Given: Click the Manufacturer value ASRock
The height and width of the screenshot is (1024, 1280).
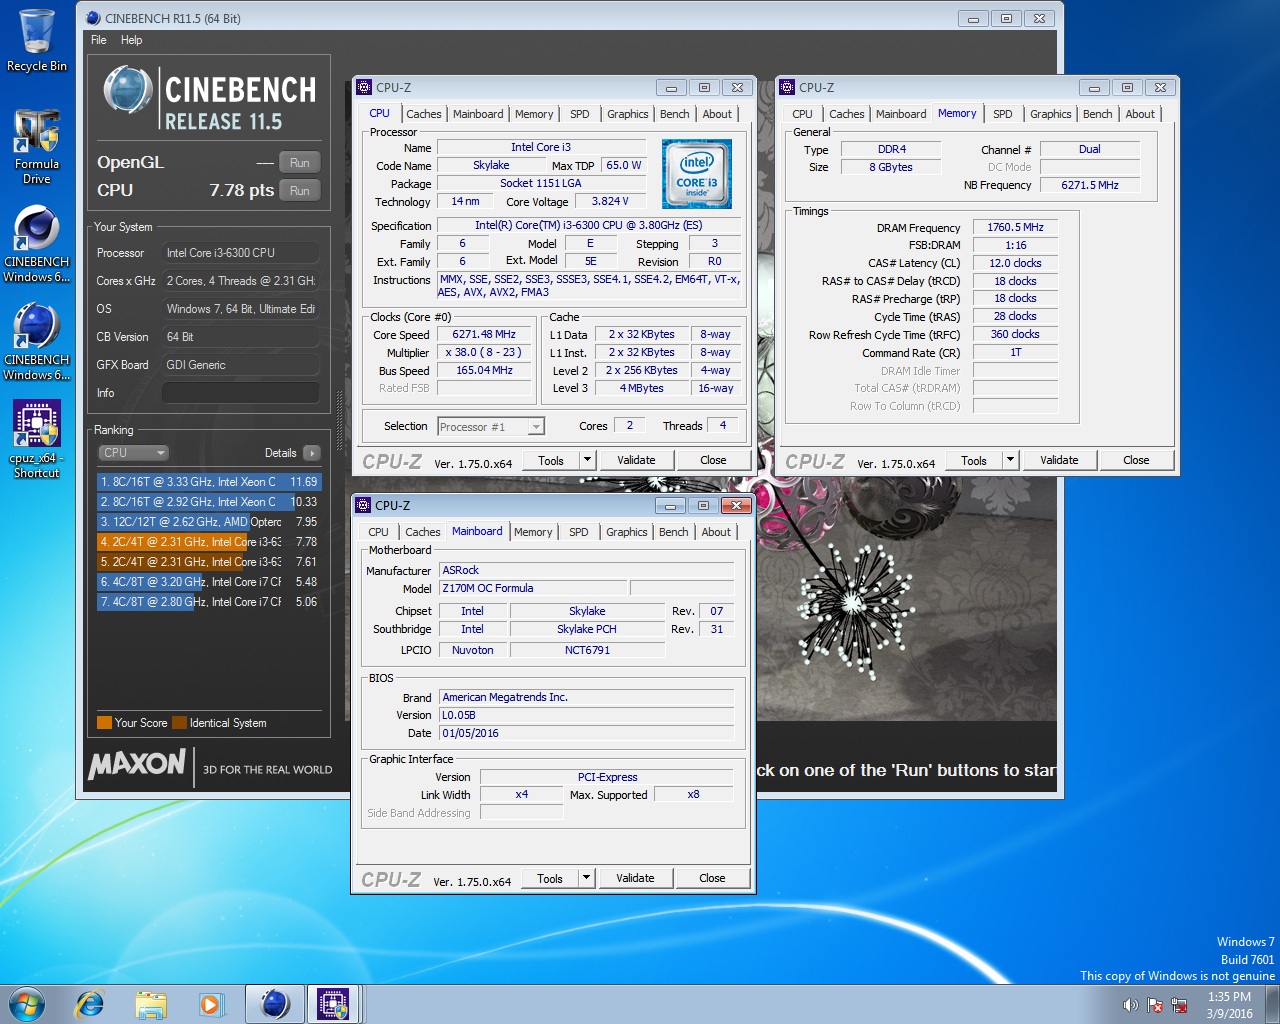Looking at the screenshot, I should coord(586,570).
